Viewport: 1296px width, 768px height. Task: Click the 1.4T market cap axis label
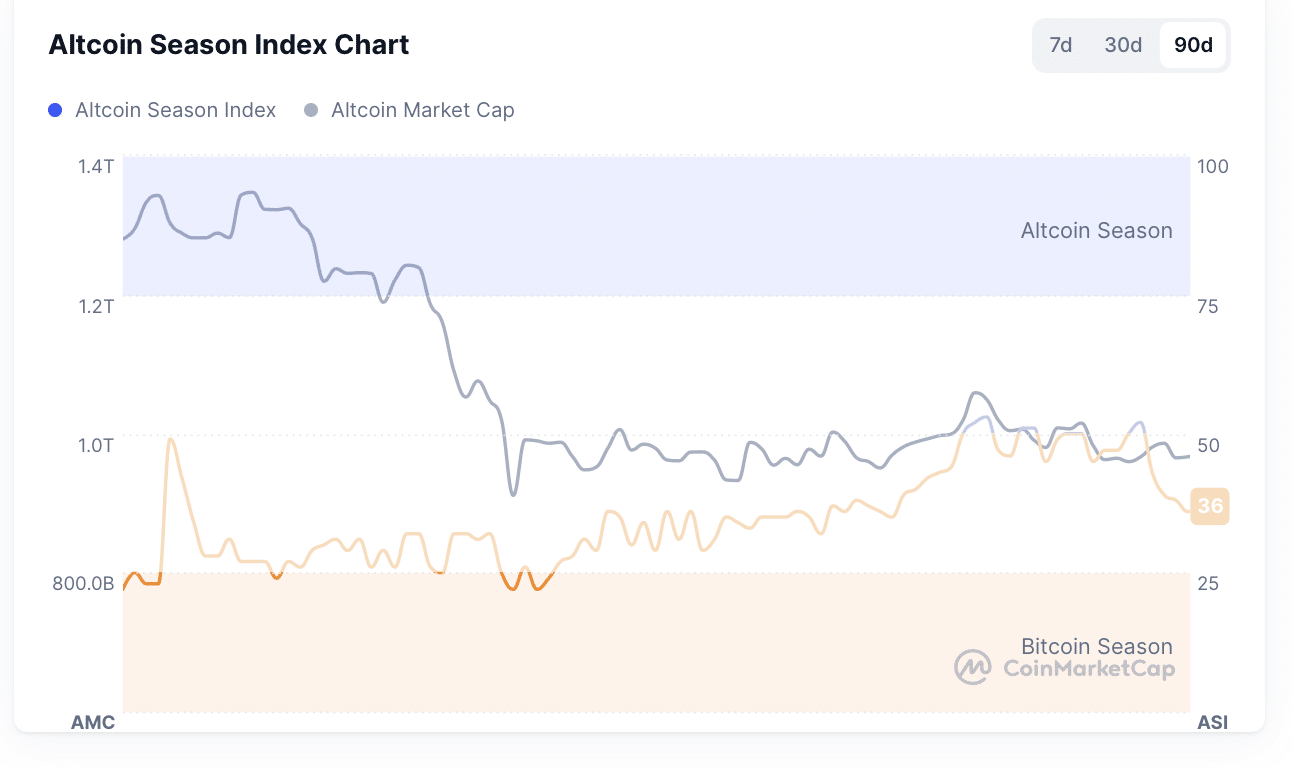click(96, 166)
